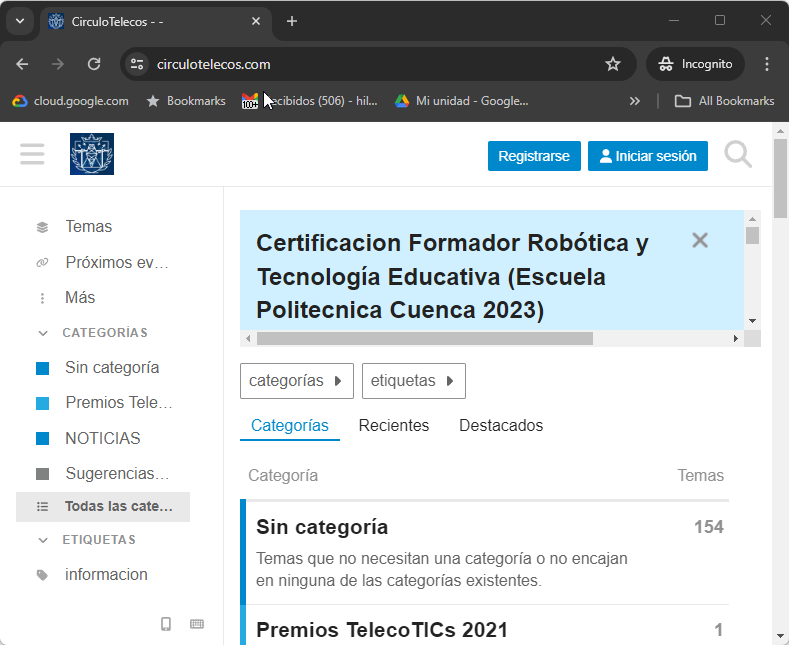Open Premios TelecoTICs 2021 category
This screenshot has width=789, height=645.
tap(382, 630)
